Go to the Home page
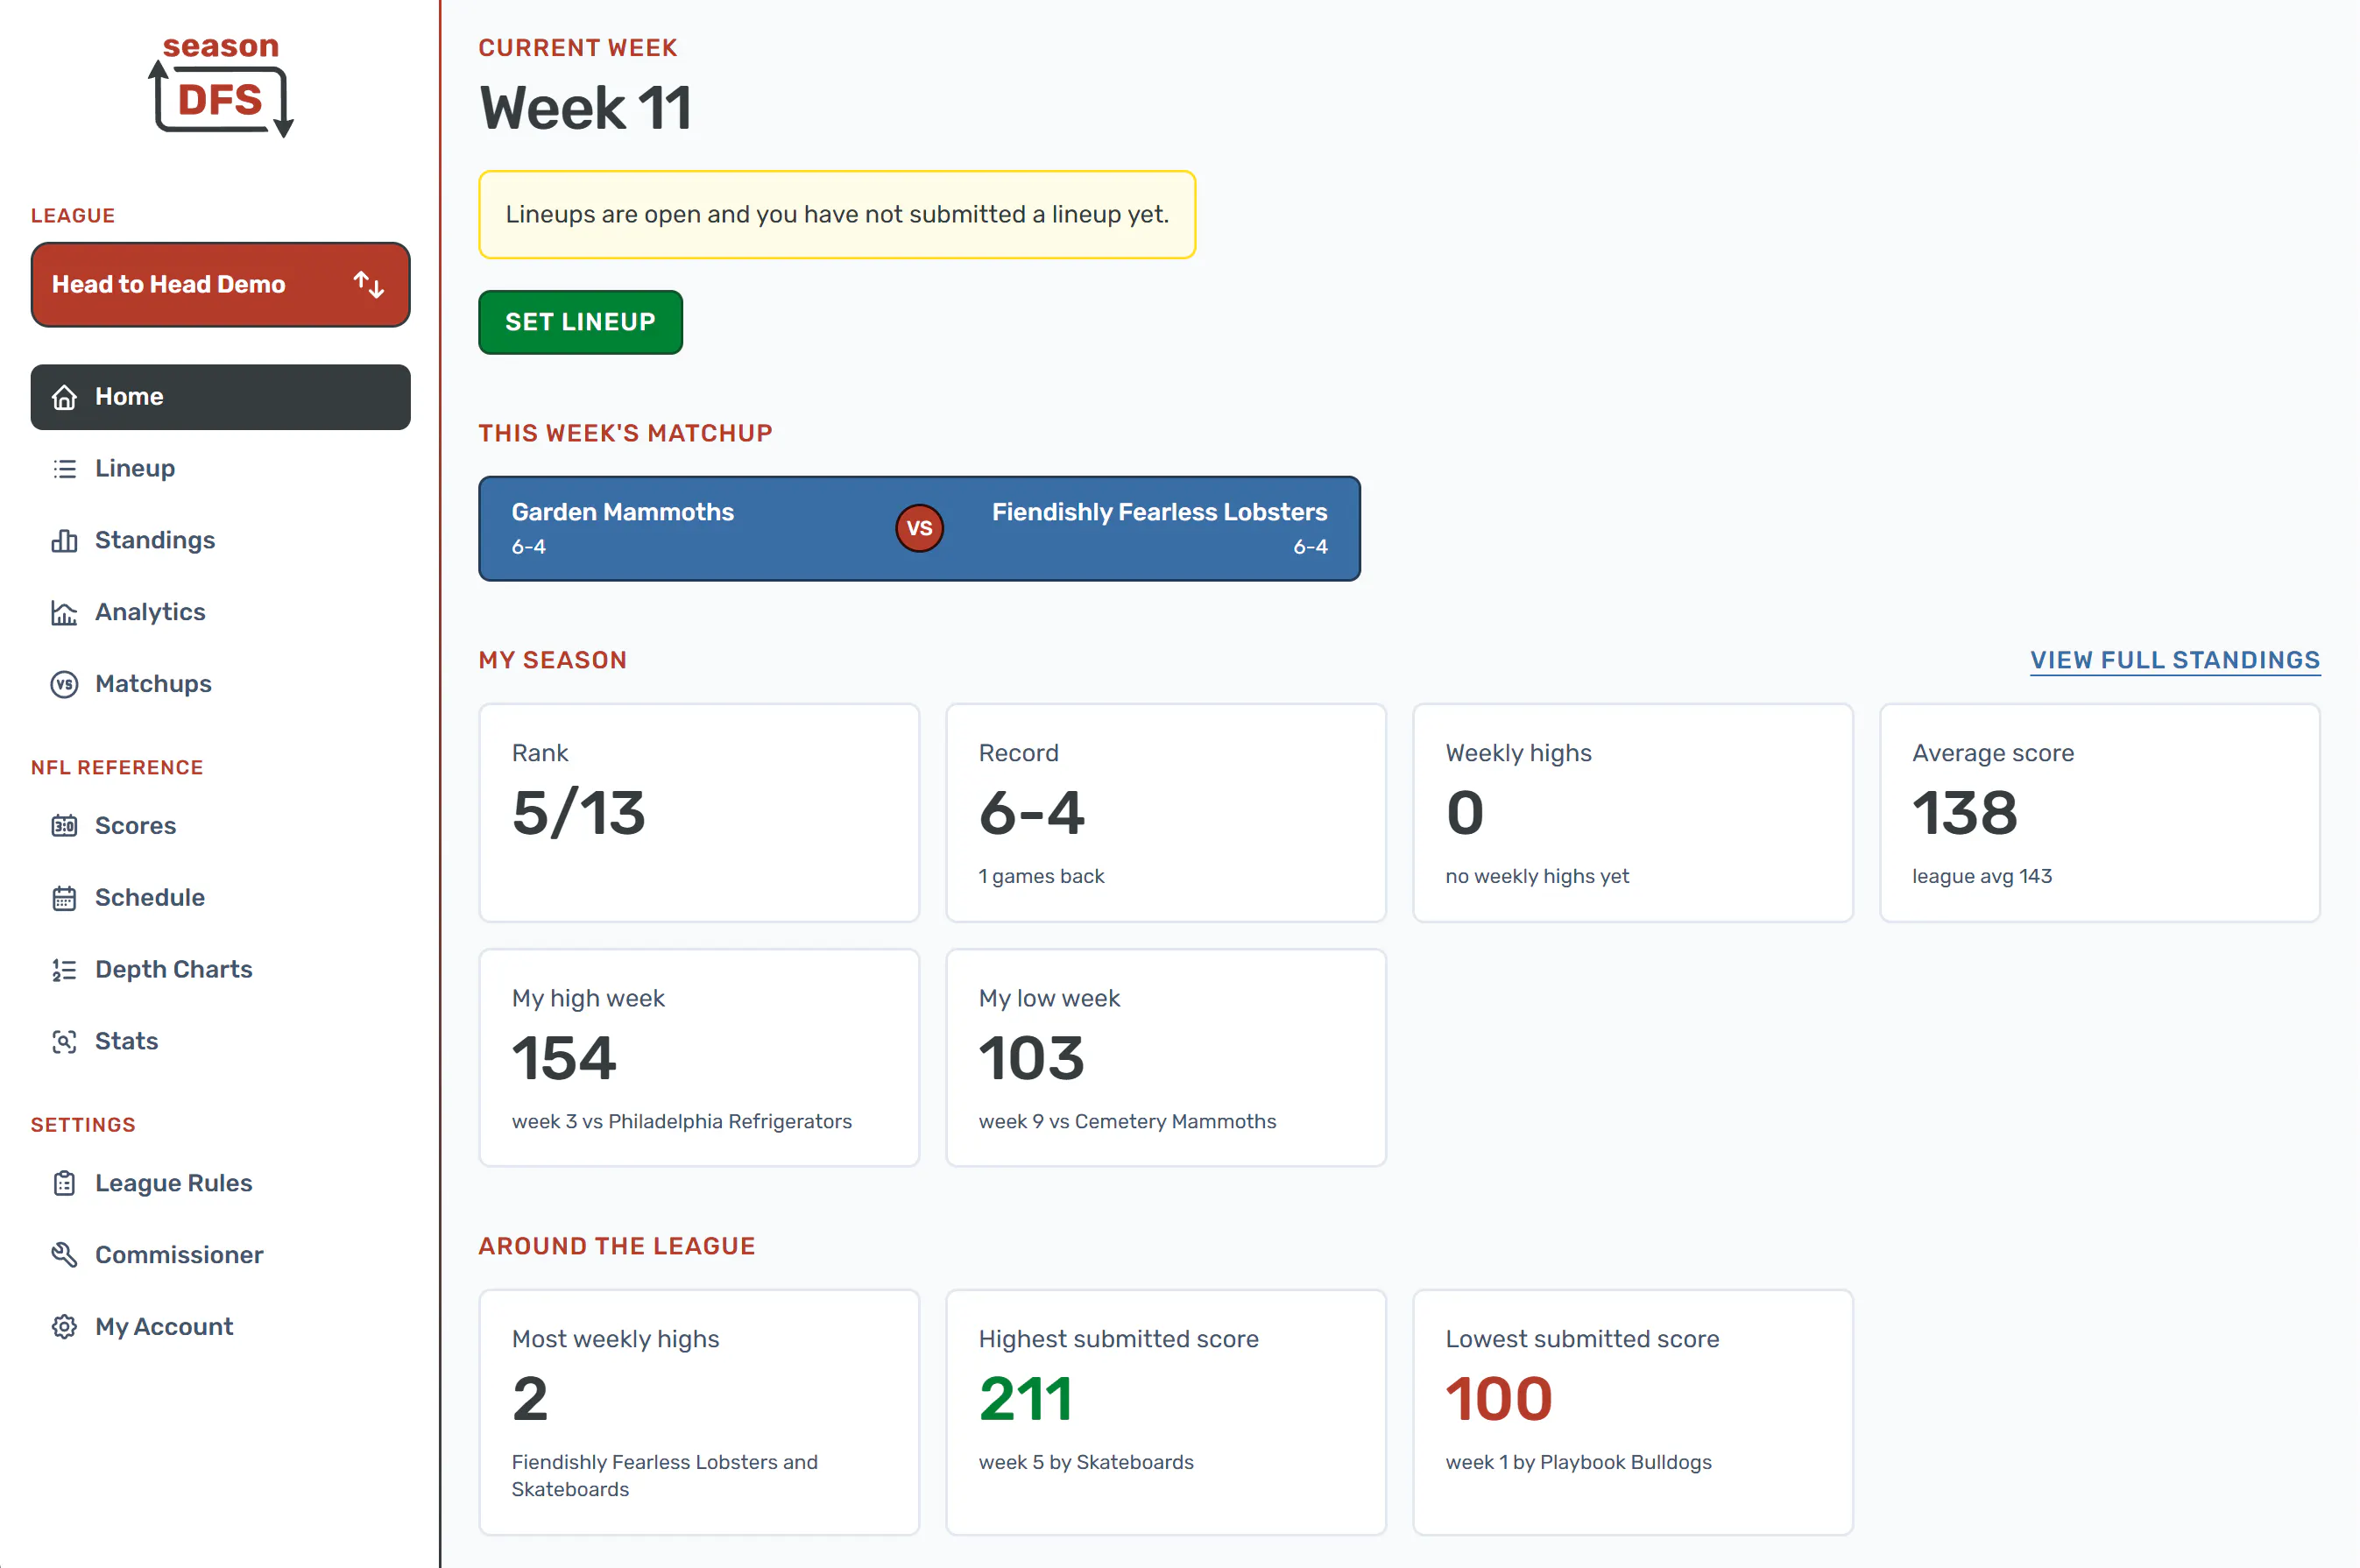Viewport: 2360px width, 1568px height. 220,397
